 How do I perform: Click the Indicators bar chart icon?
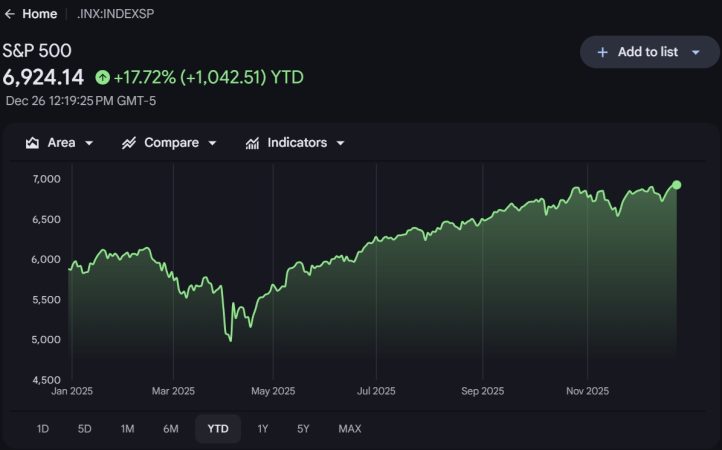(252, 143)
